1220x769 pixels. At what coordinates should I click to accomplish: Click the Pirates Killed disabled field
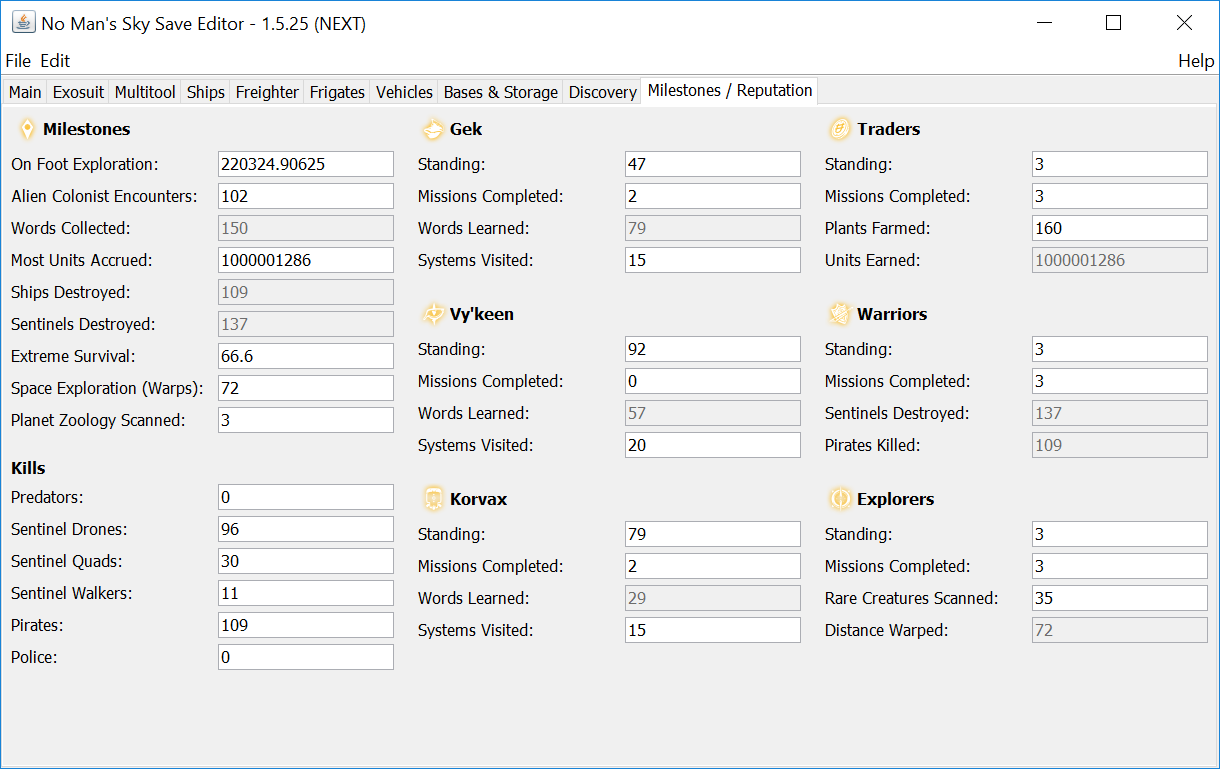(x=1120, y=445)
